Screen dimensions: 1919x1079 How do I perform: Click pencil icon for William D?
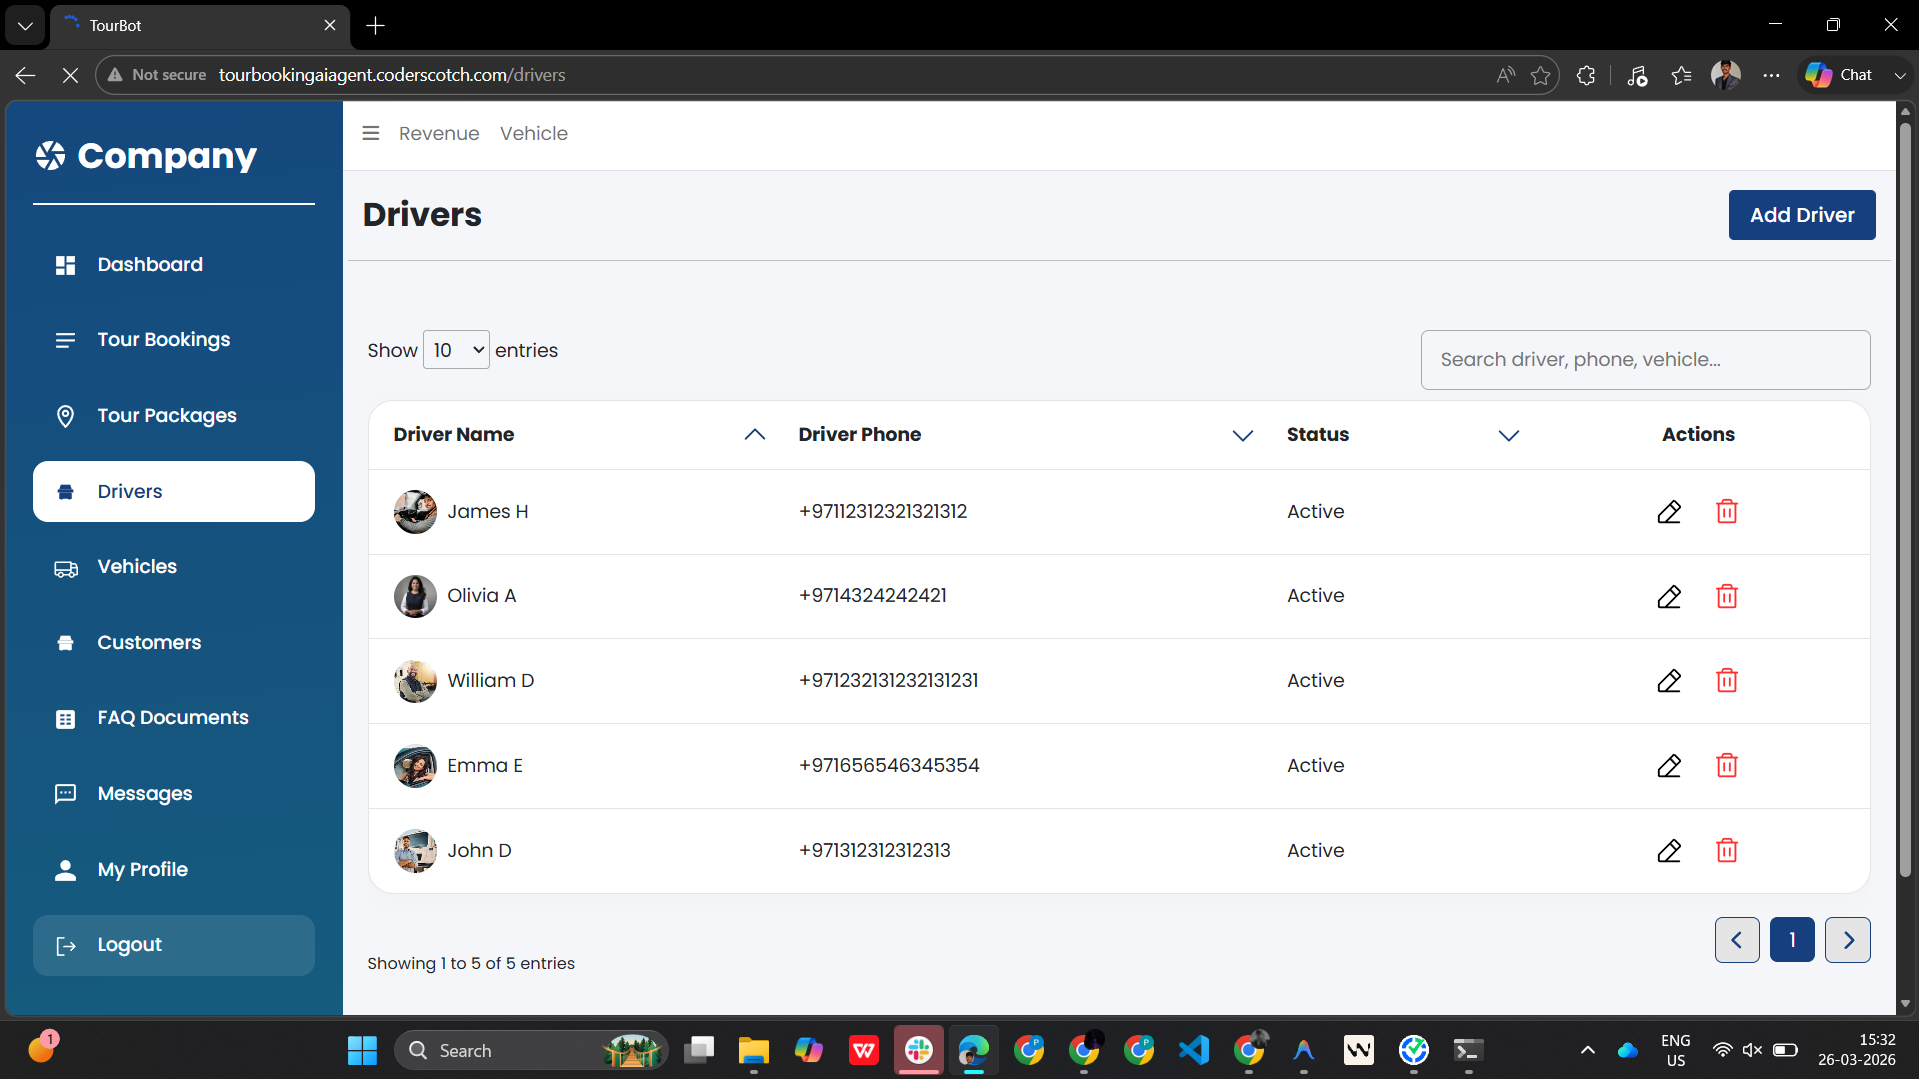[x=1669, y=681]
